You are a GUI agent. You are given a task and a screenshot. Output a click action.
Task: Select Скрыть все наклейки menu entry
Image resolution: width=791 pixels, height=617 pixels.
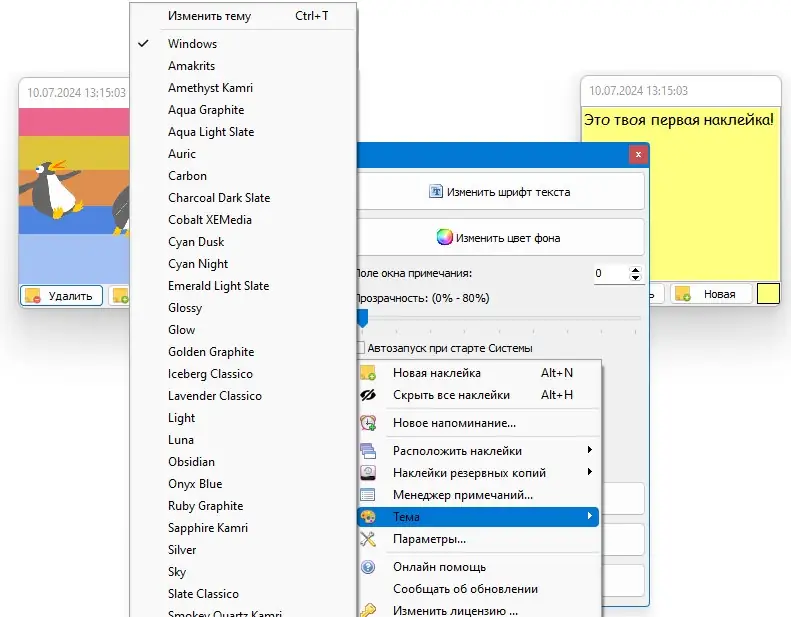click(x=479, y=395)
